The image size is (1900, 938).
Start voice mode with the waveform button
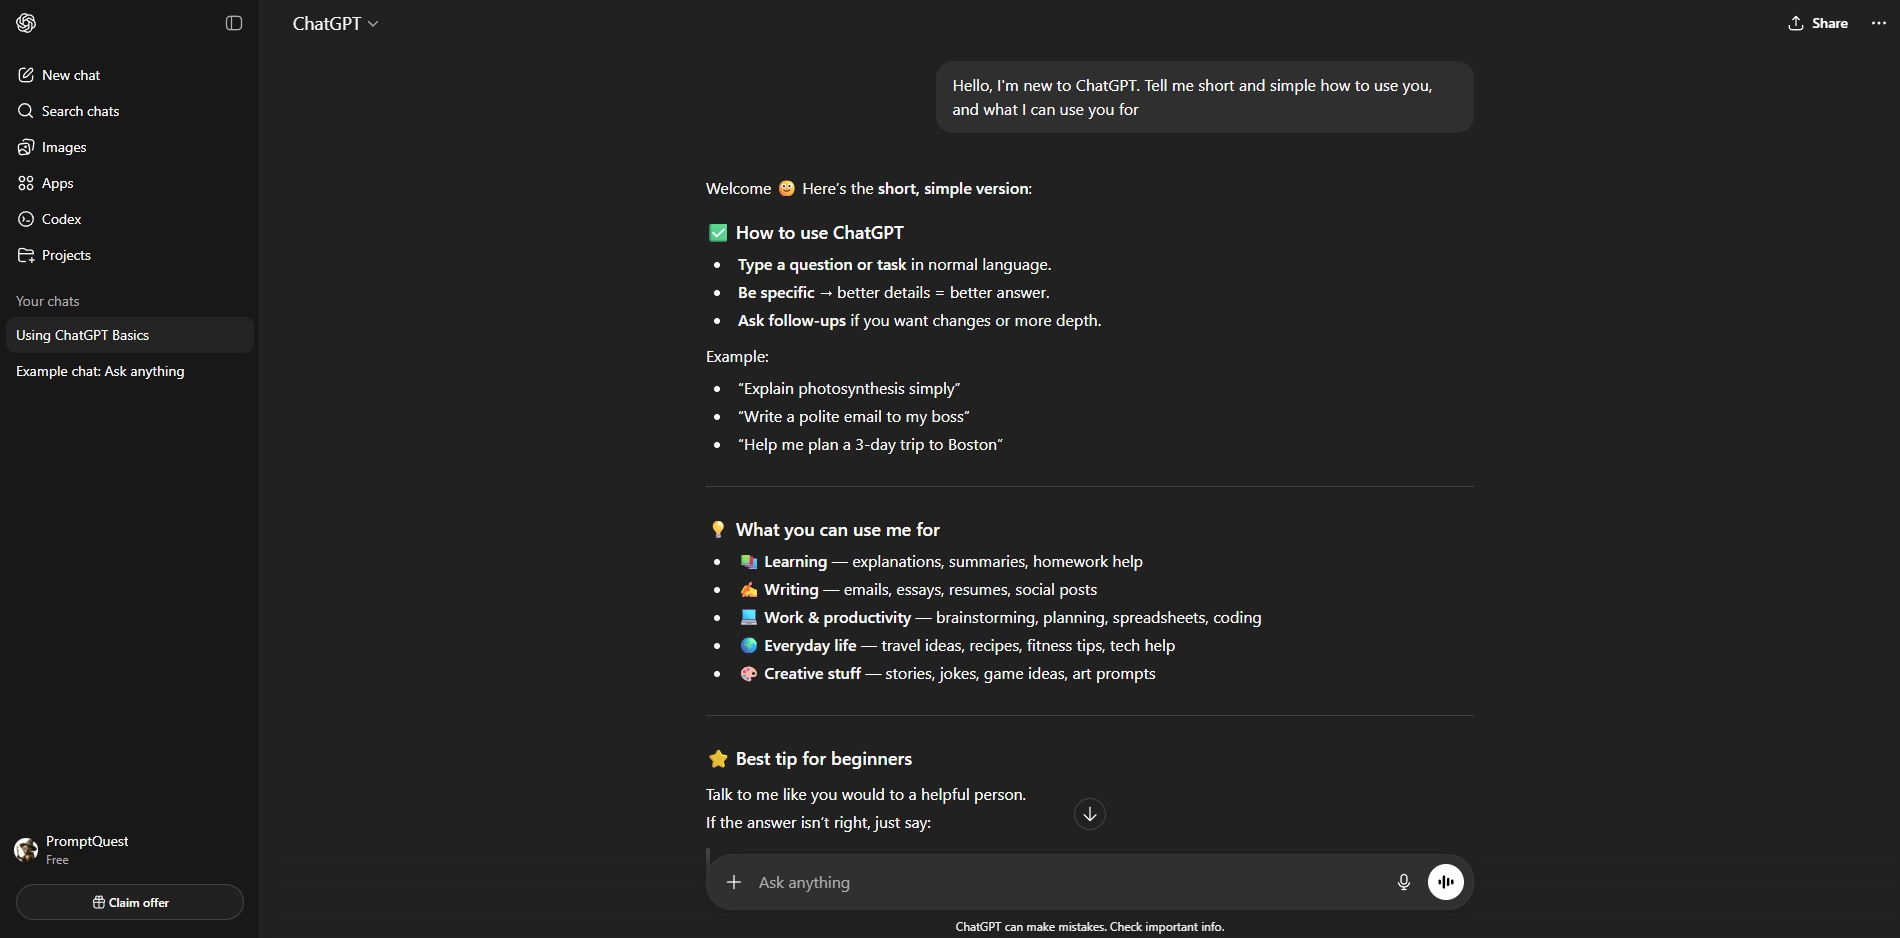pos(1445,882)
